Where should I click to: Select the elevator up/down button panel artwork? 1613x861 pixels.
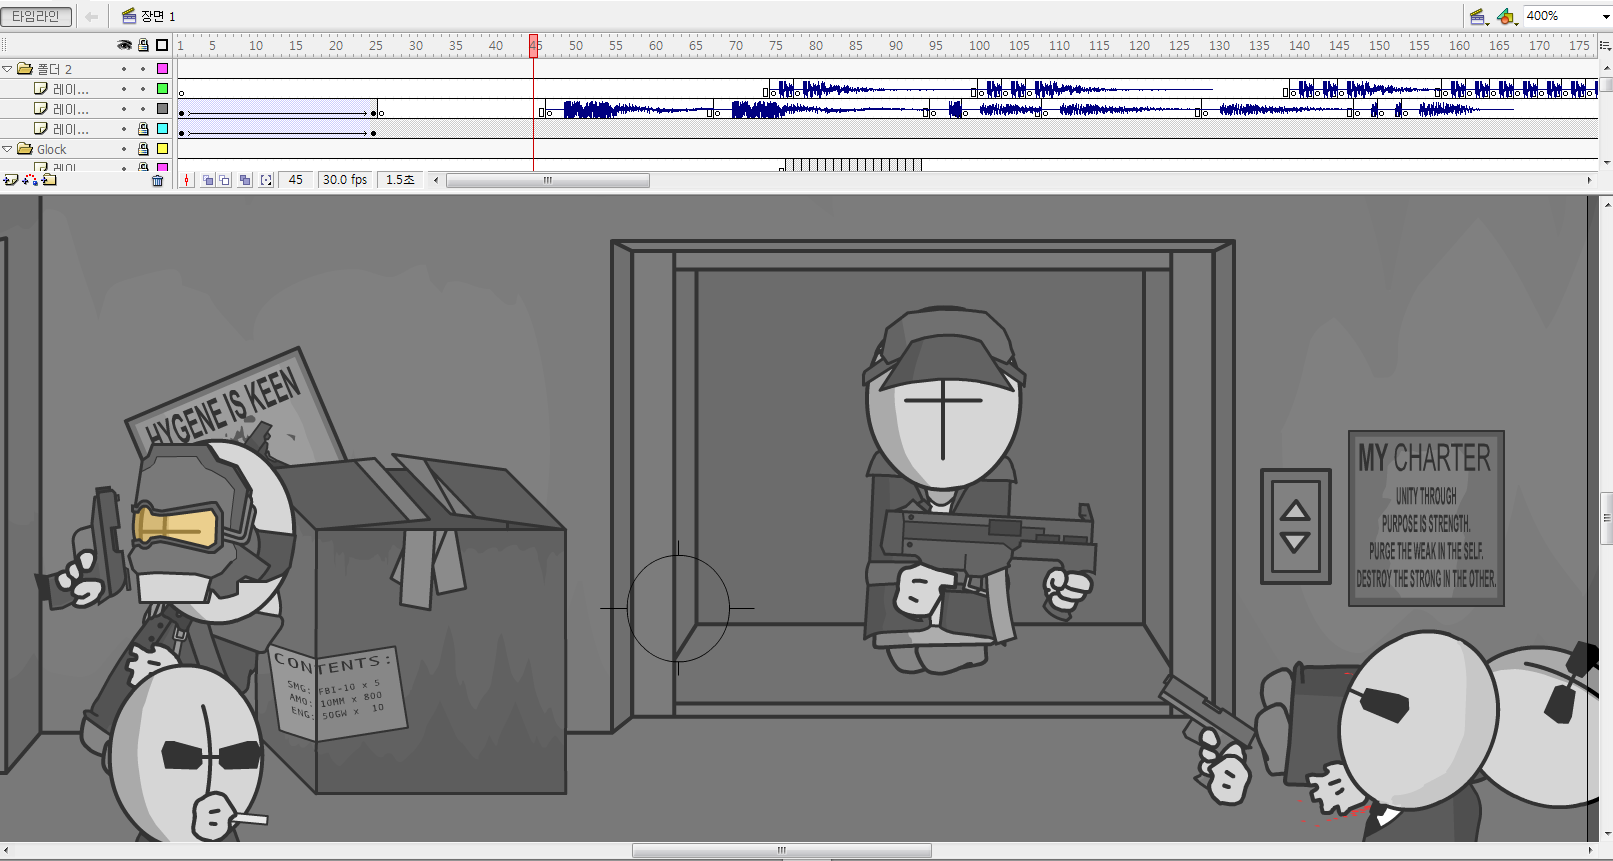[1296, 526]
